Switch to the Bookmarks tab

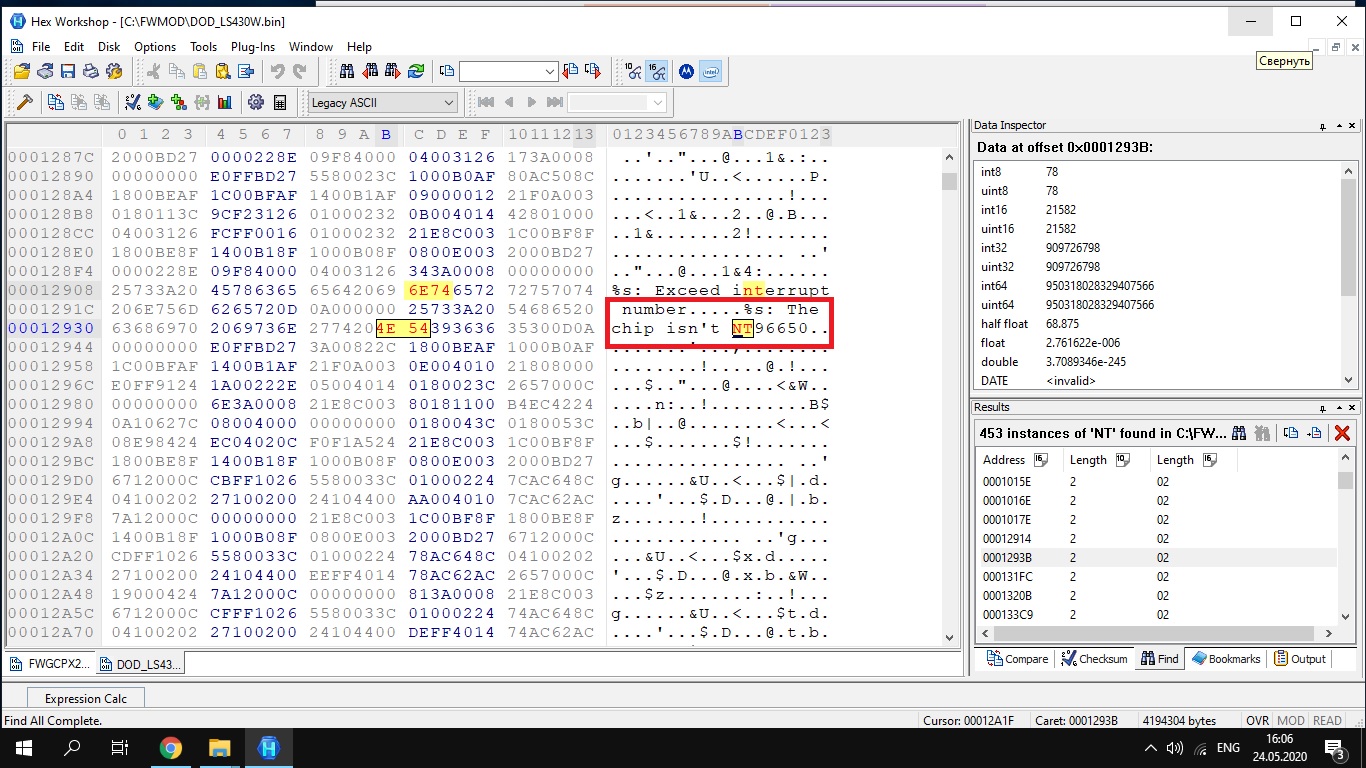[1227, 659]
